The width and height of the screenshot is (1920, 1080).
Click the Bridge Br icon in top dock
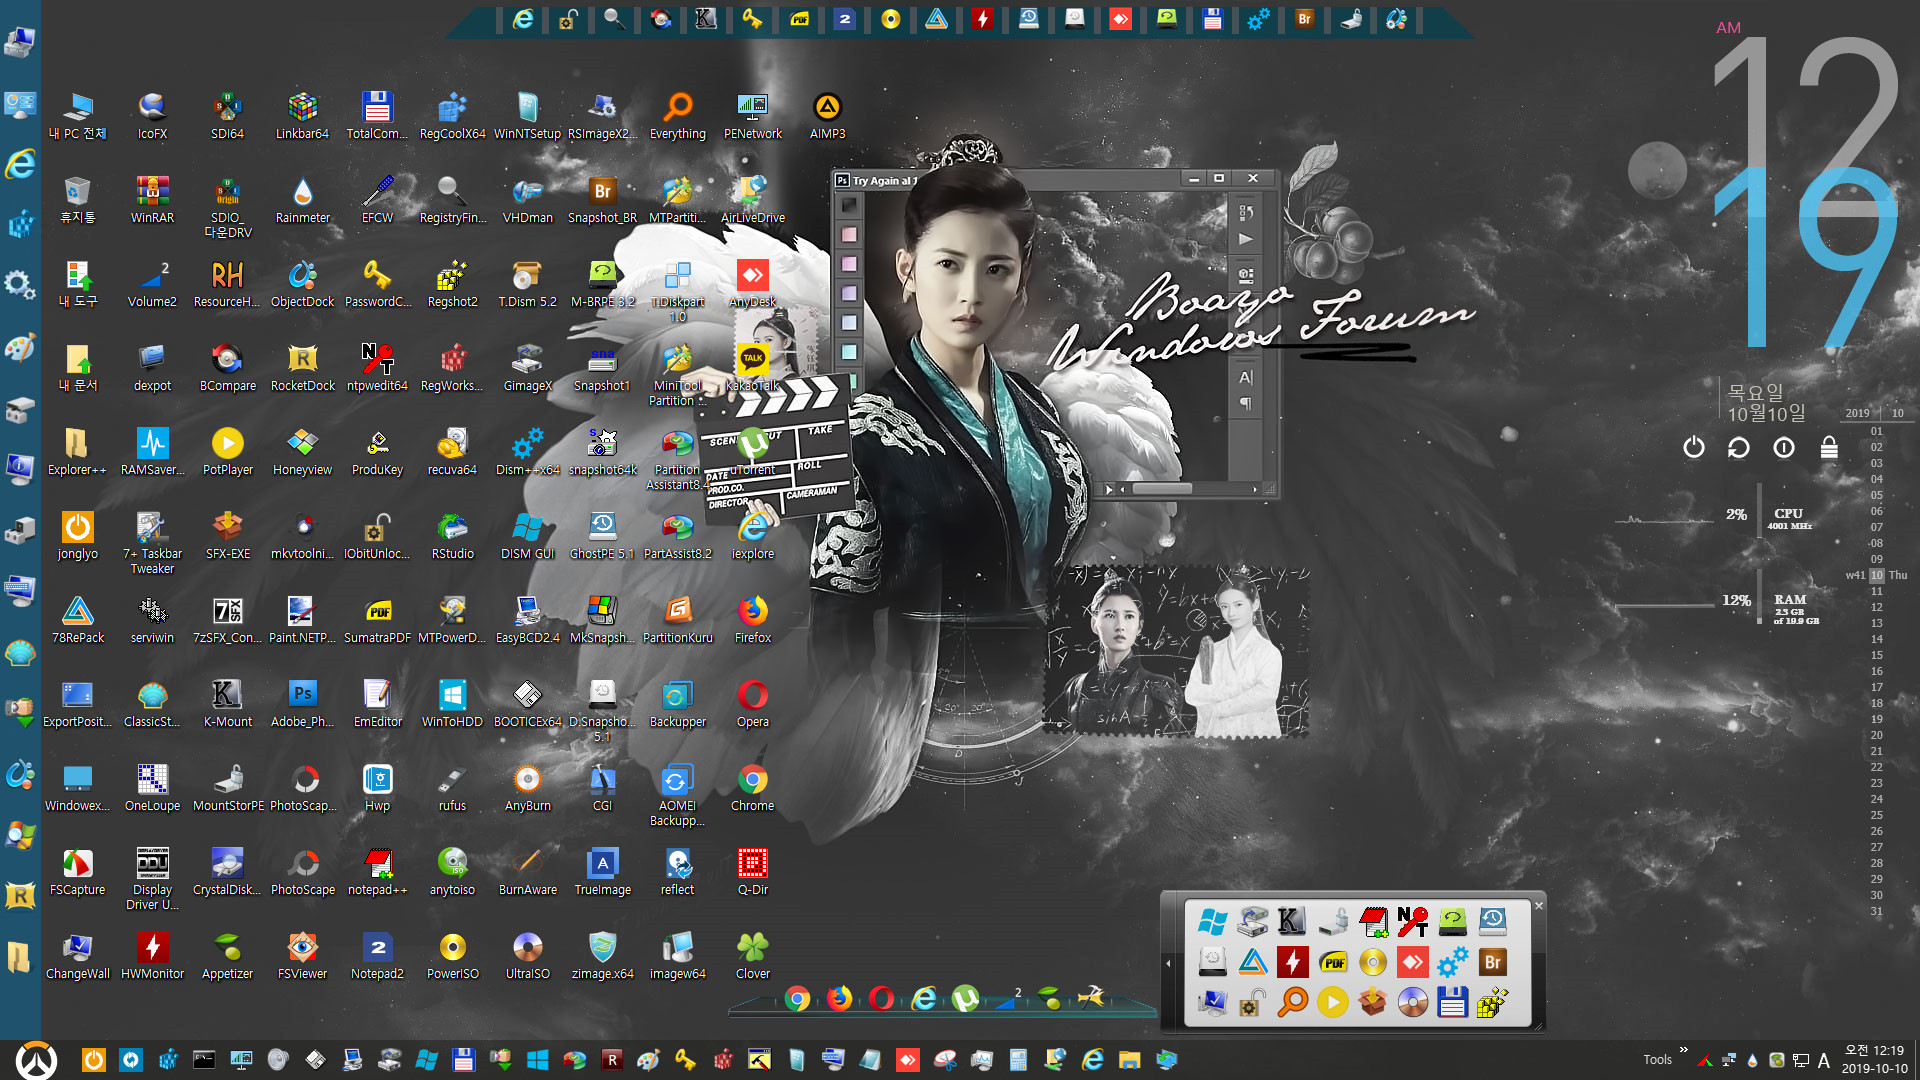(1304, 19)
